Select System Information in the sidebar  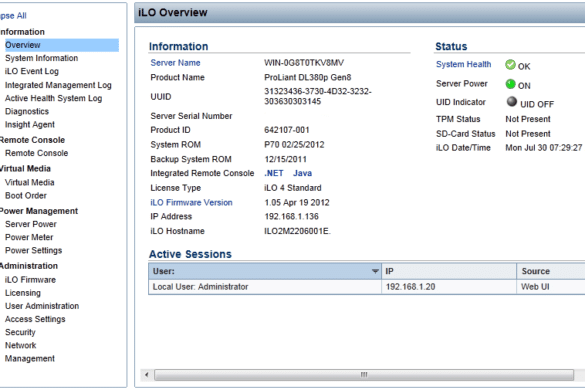41,58
